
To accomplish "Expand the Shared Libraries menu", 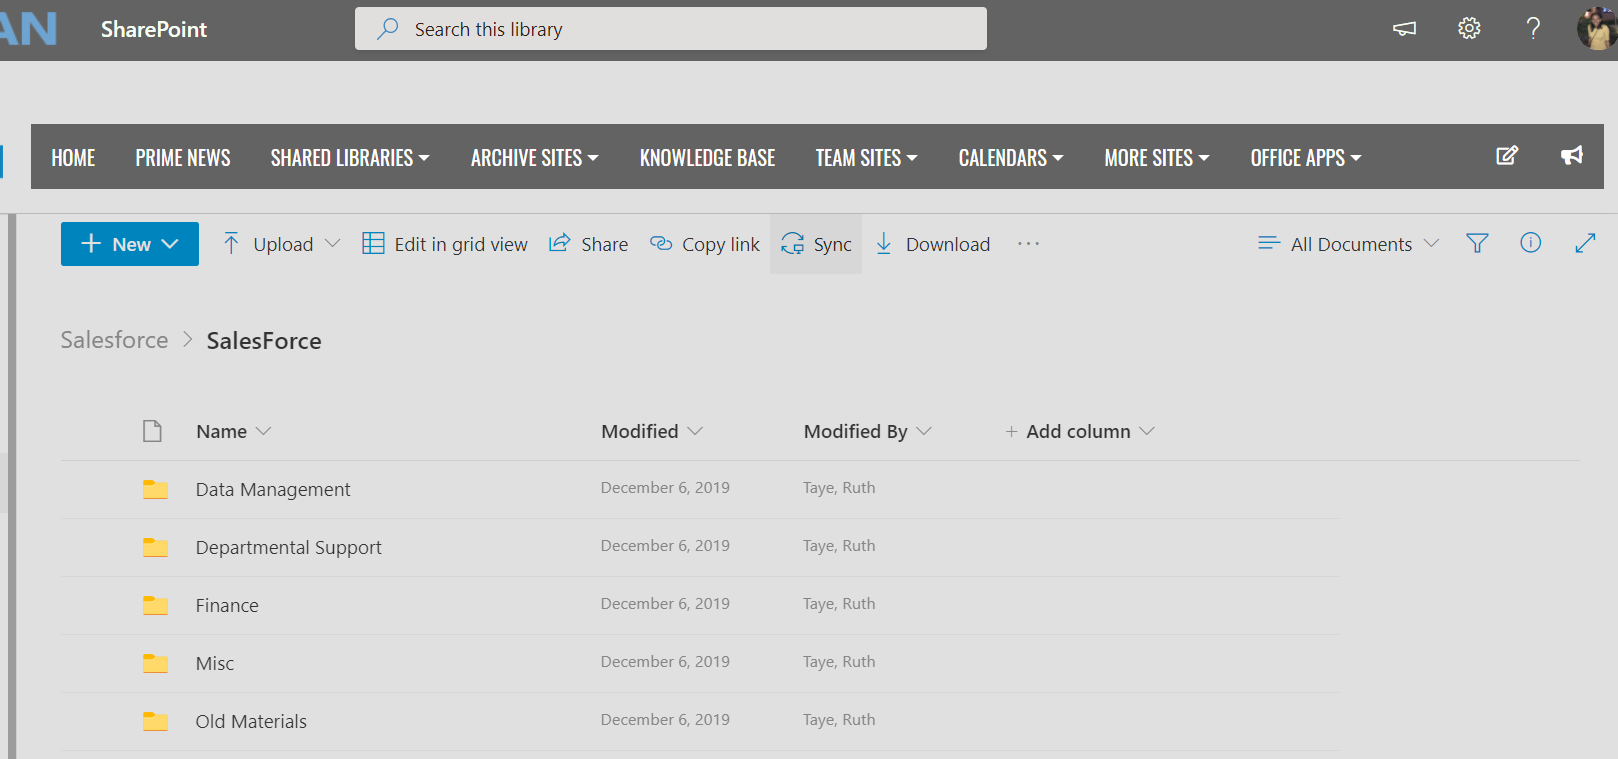I will pos(350,157).
